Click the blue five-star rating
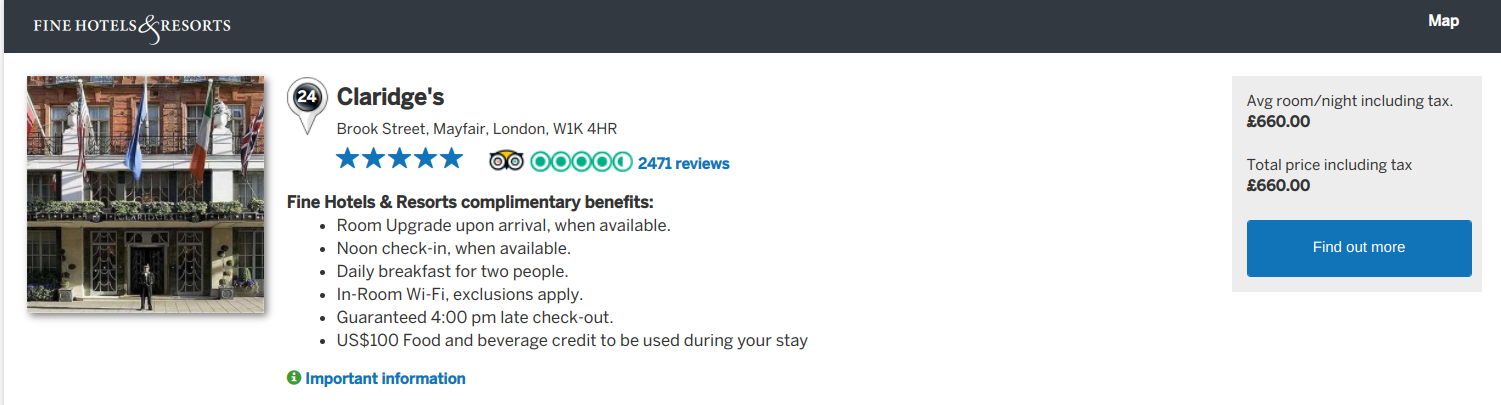The image size is (1501, 405). coord(399,158)
